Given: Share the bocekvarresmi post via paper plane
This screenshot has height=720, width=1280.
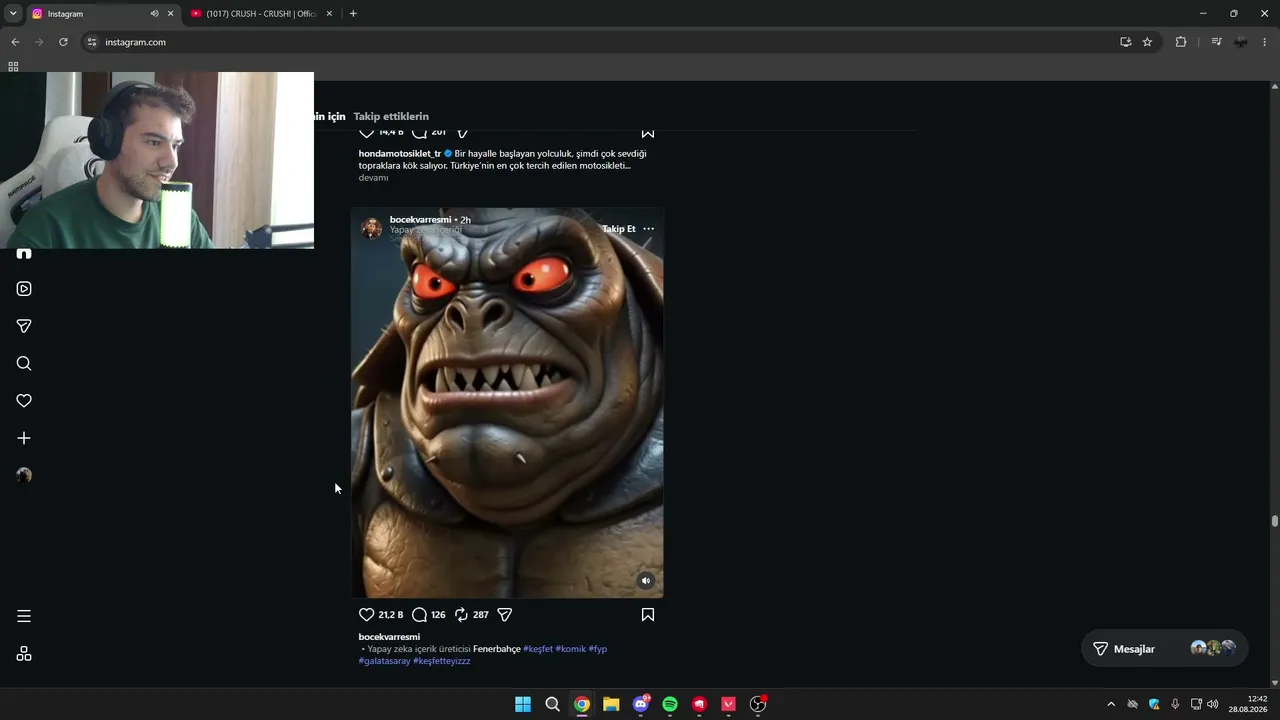Looking at the screenshot, I should point(505,615).
